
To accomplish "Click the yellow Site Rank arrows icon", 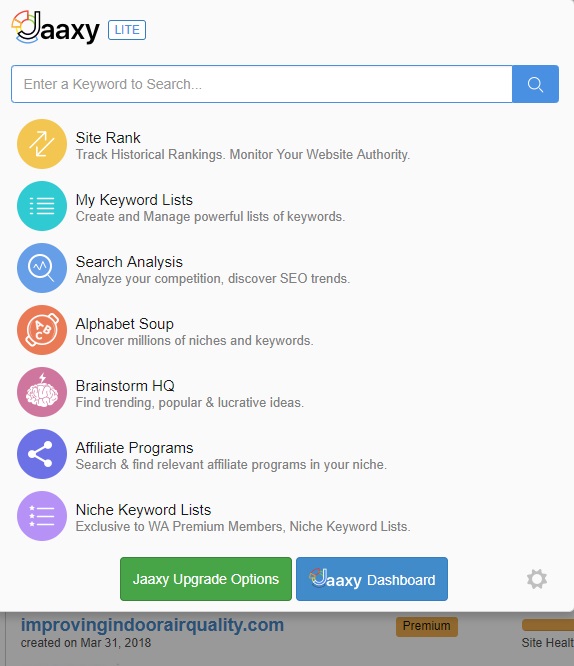I will pyautogui.click(x=42, y=144).
